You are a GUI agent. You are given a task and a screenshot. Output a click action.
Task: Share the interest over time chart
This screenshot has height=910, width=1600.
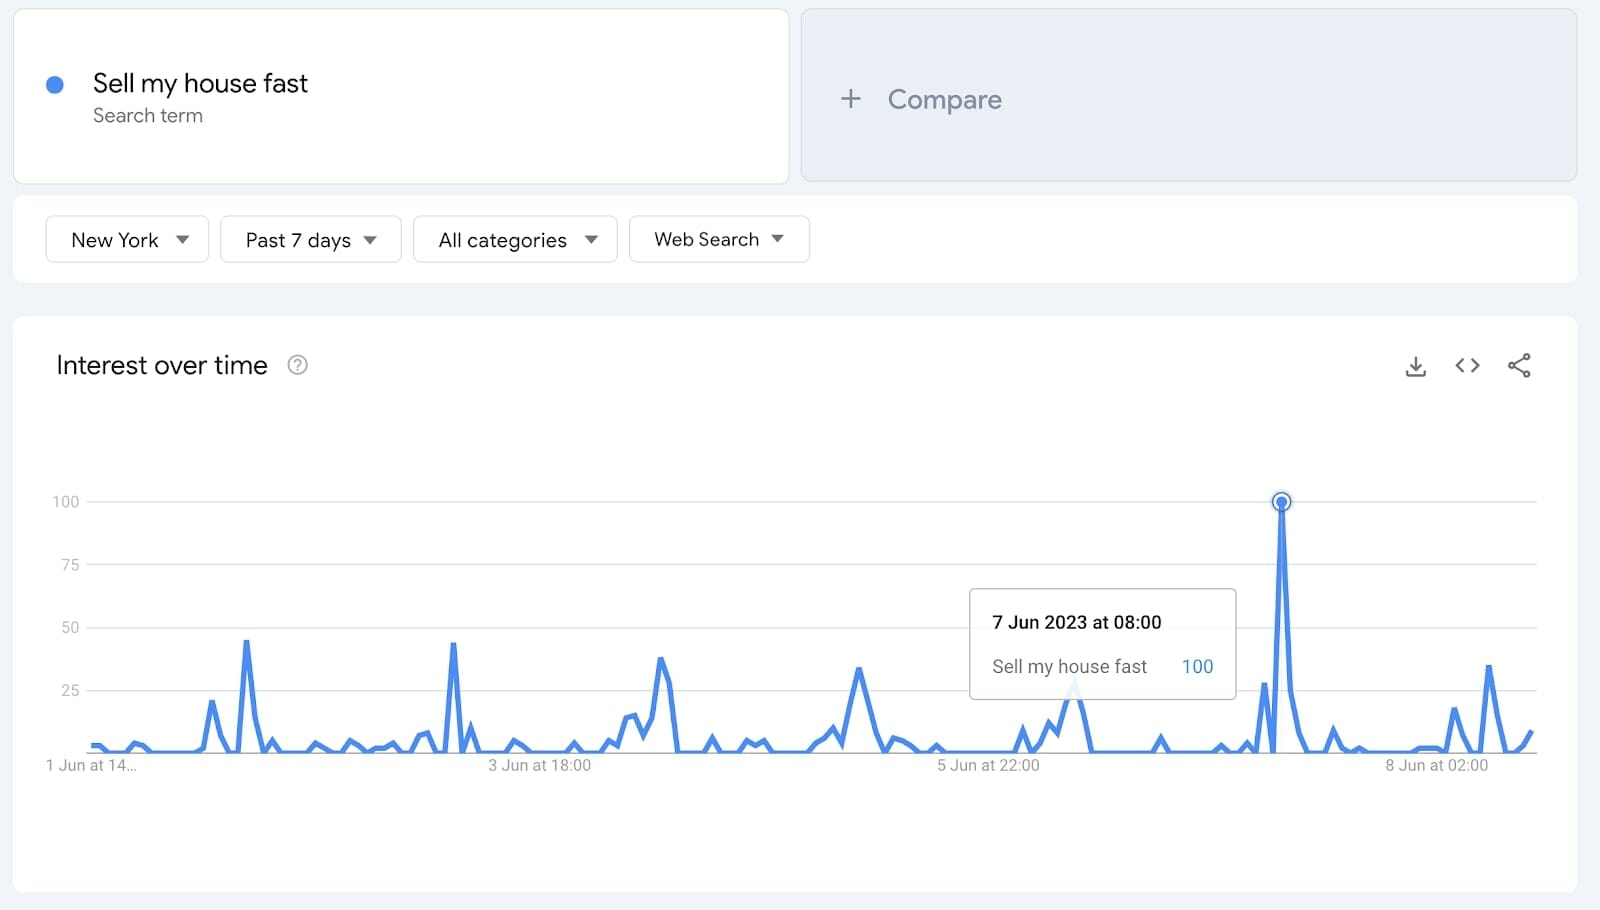[1519, 366]
